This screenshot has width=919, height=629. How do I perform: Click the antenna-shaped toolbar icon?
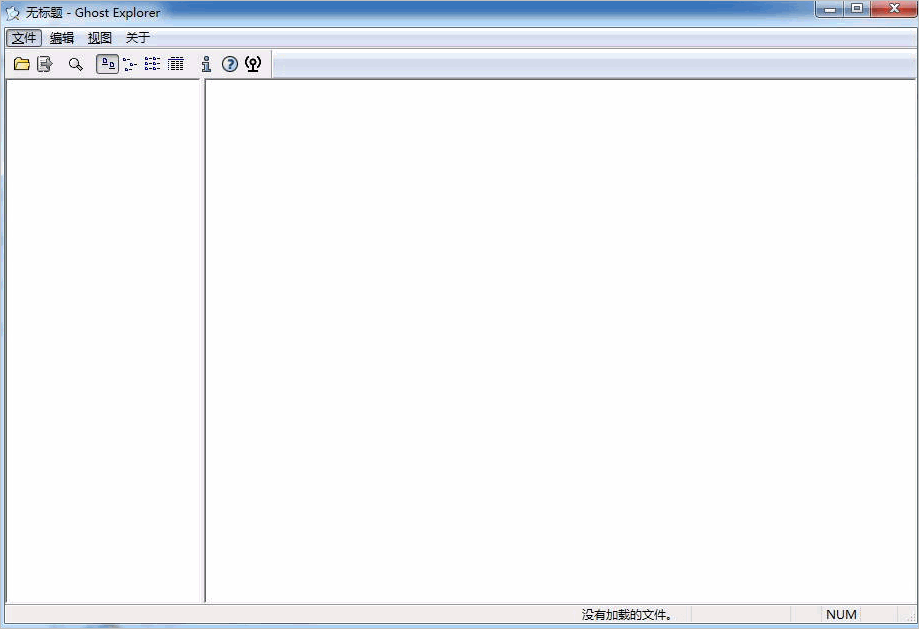point(253,64)
